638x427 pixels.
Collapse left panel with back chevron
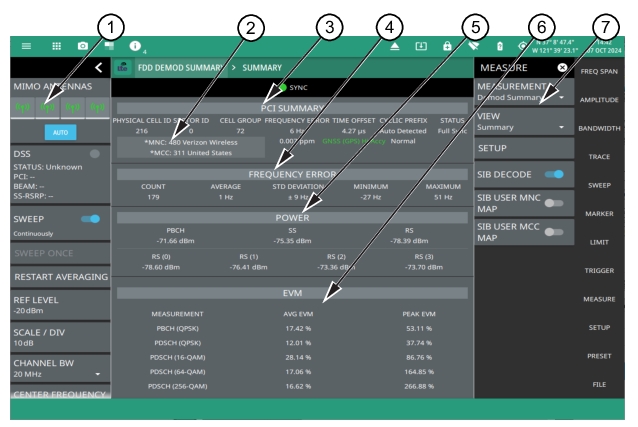[97, 68]
